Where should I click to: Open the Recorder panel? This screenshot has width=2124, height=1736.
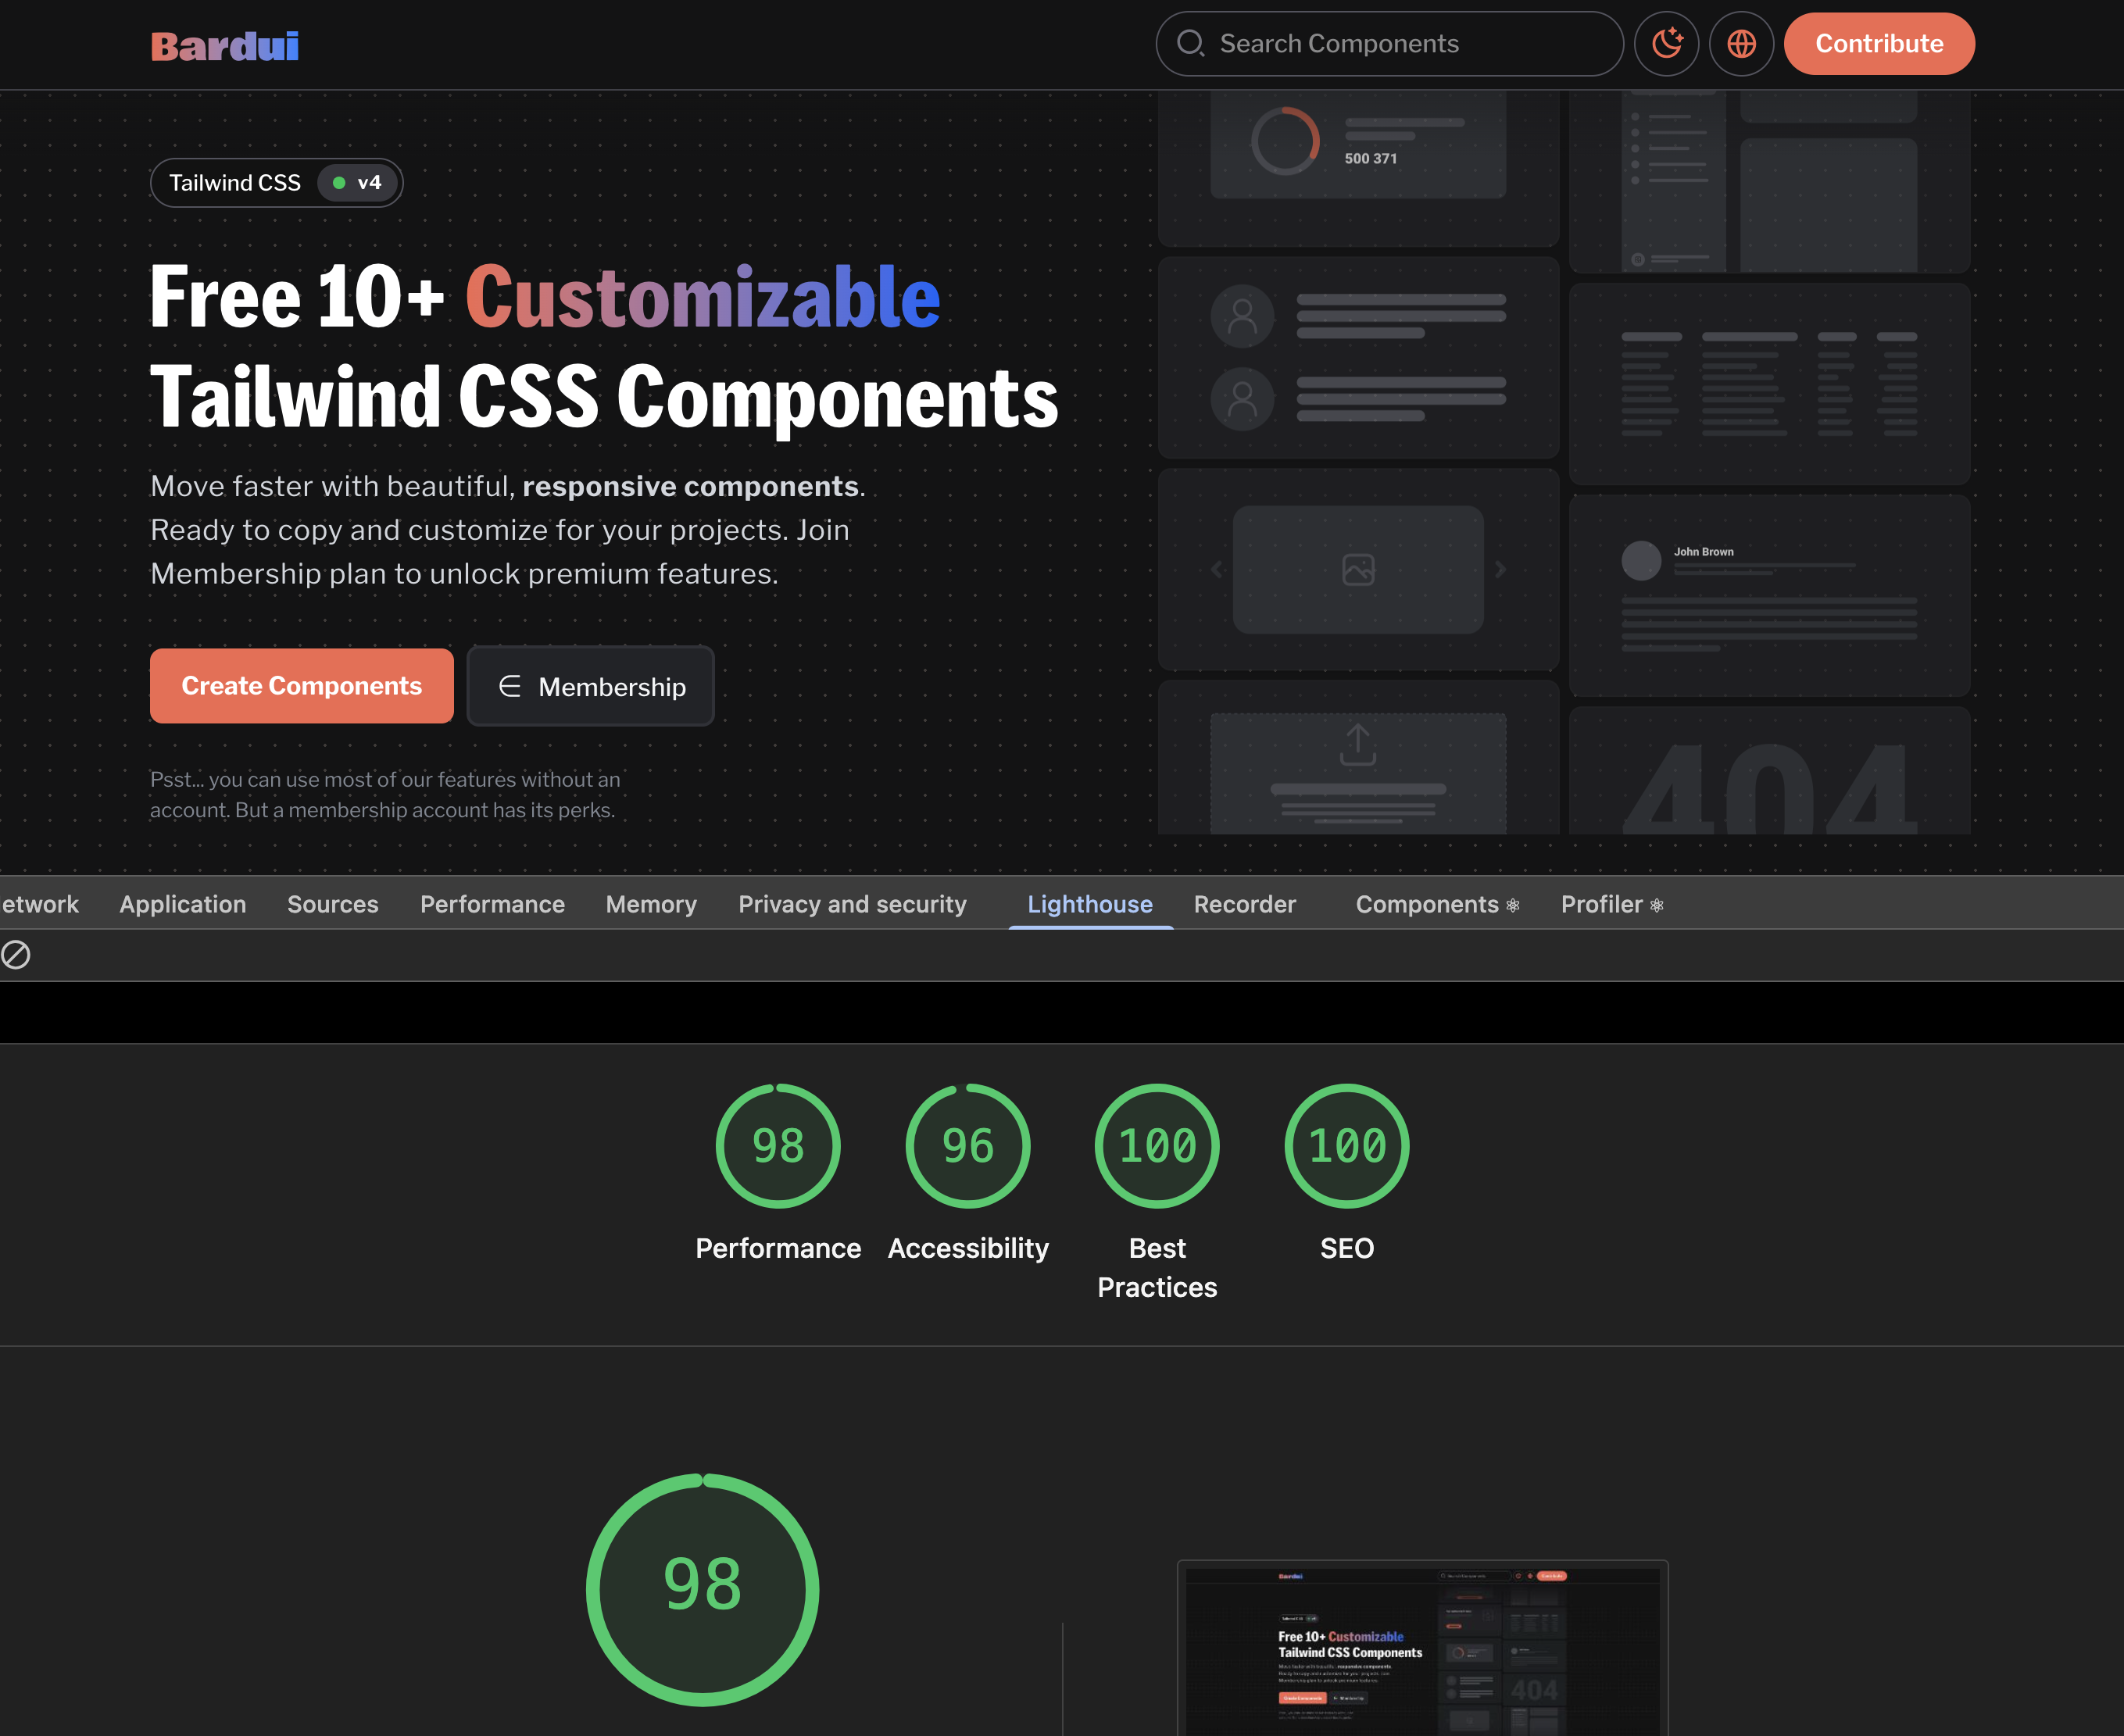1245,904
